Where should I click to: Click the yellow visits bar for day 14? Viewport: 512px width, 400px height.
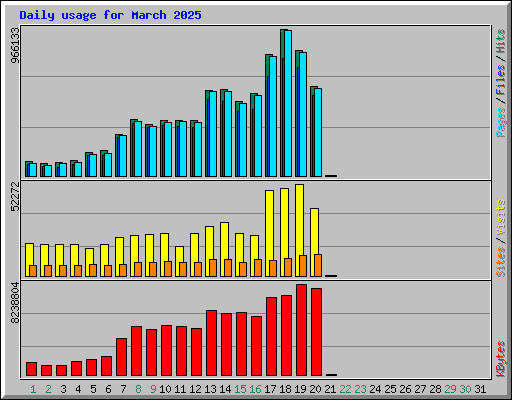coord(224,241)
